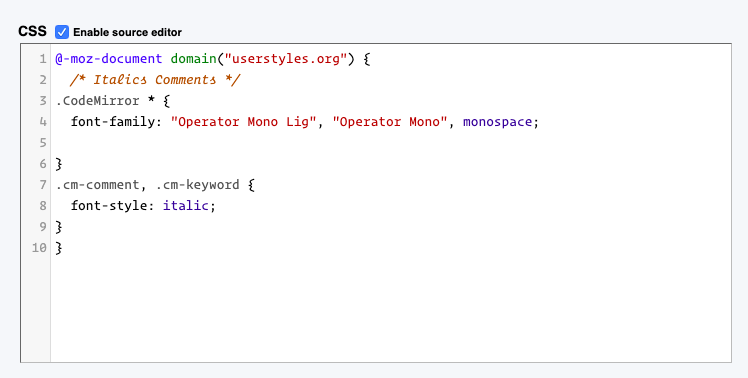
Task: Click the "userstyles.org" string
Action: pos(285,59)
